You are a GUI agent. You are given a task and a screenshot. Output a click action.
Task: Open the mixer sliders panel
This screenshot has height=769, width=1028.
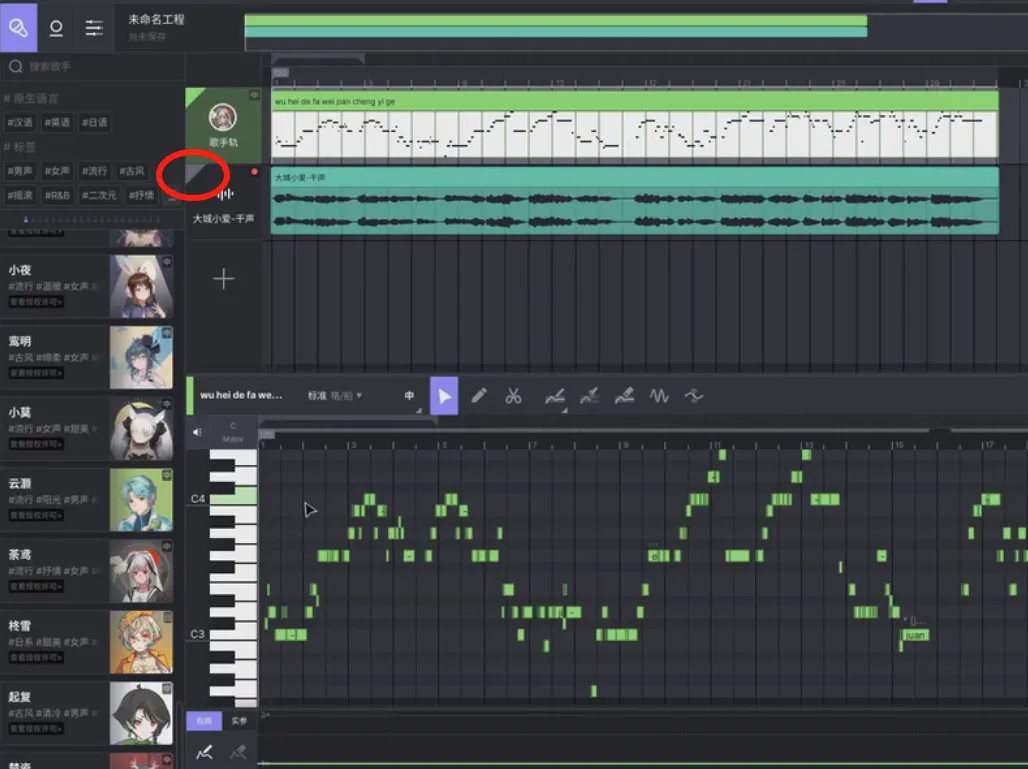click(94, 28)
